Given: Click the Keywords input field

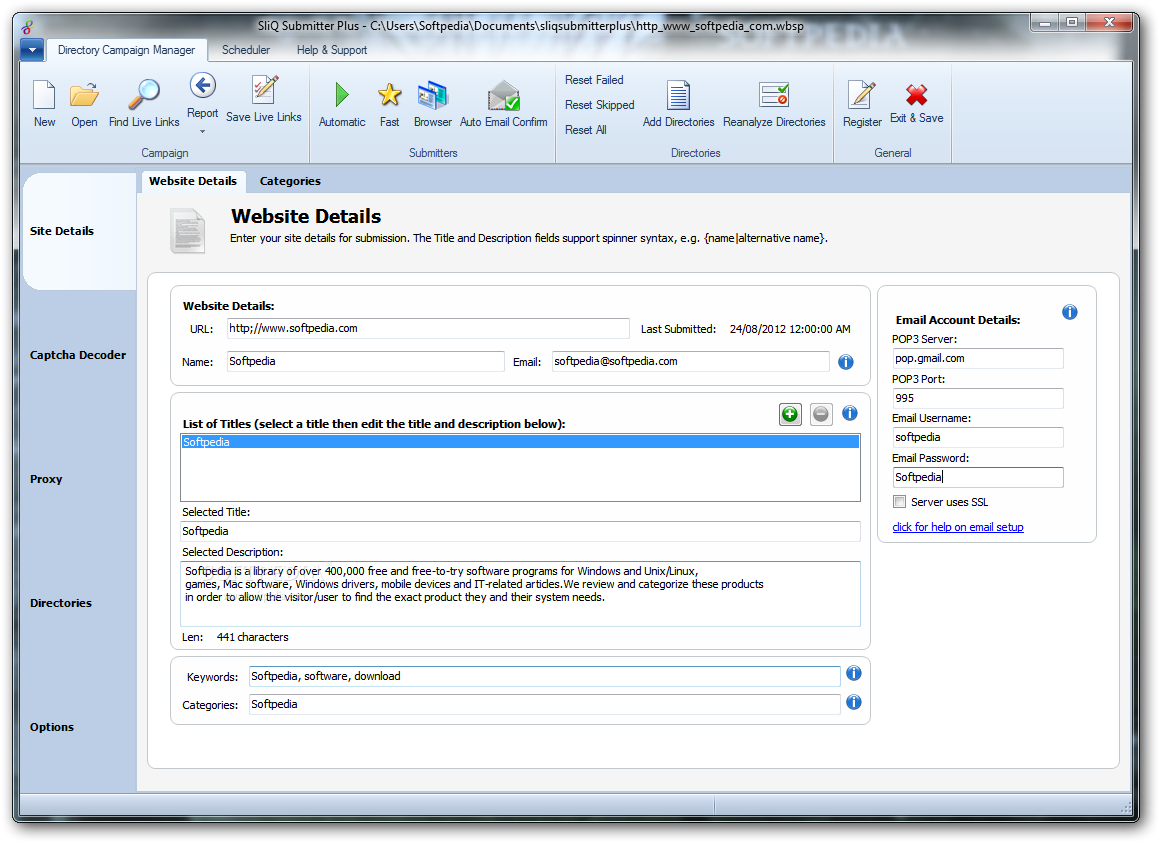Looking at the screenshot, I should (544, 677).
